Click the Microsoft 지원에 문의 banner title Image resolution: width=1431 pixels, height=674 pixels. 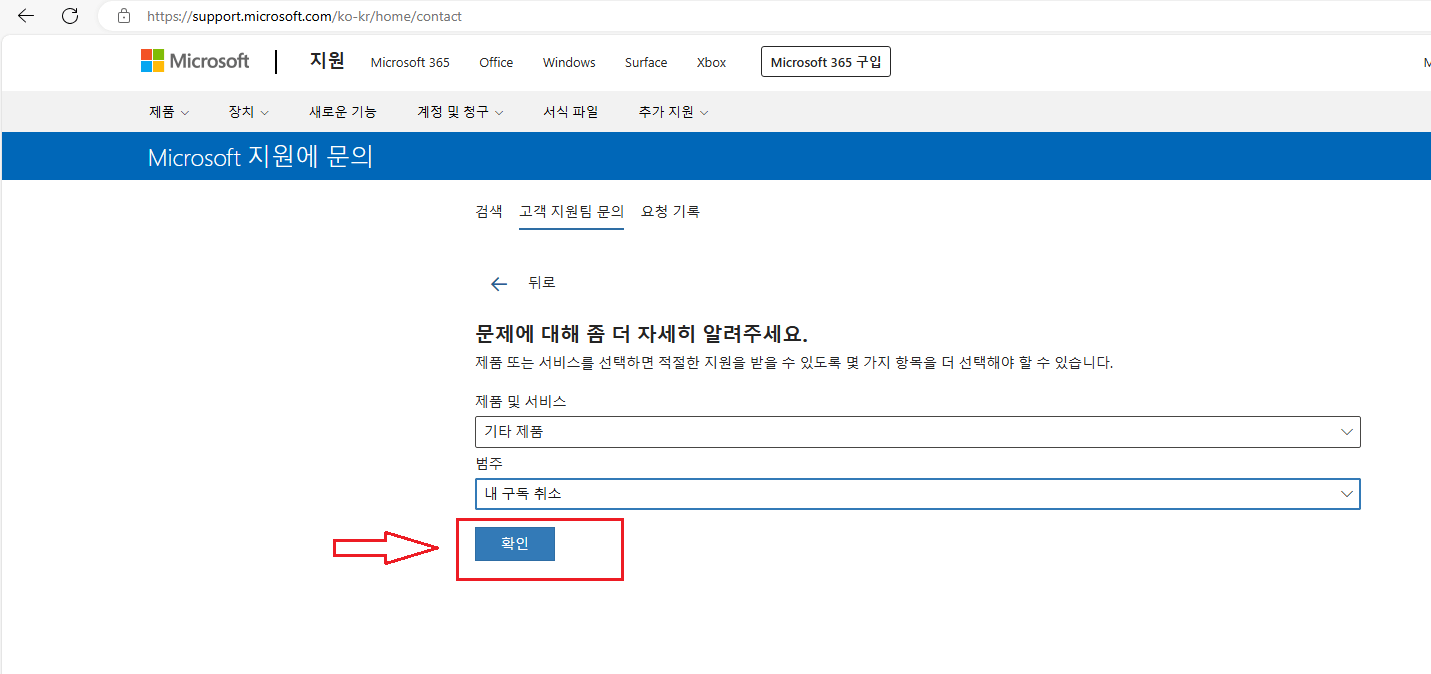coord(260,157)
